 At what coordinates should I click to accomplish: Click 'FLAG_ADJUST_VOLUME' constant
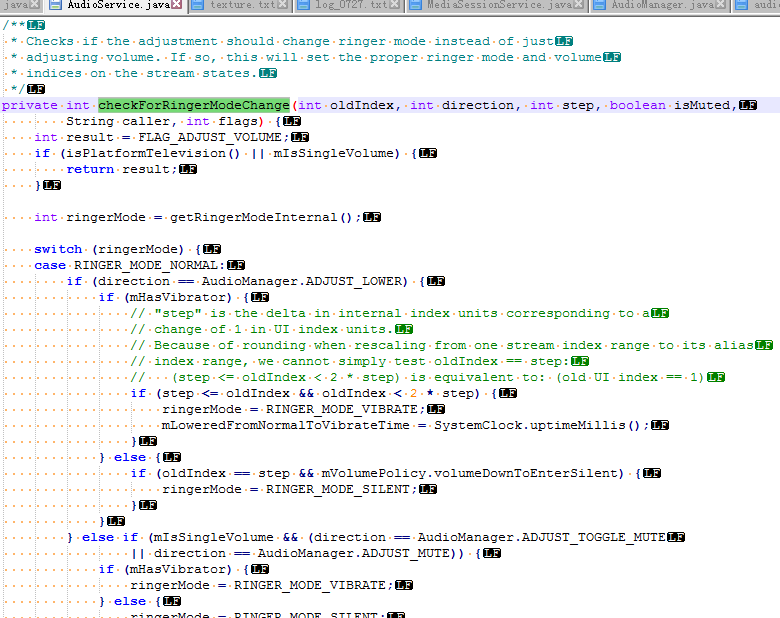click(x=210, y=137)
